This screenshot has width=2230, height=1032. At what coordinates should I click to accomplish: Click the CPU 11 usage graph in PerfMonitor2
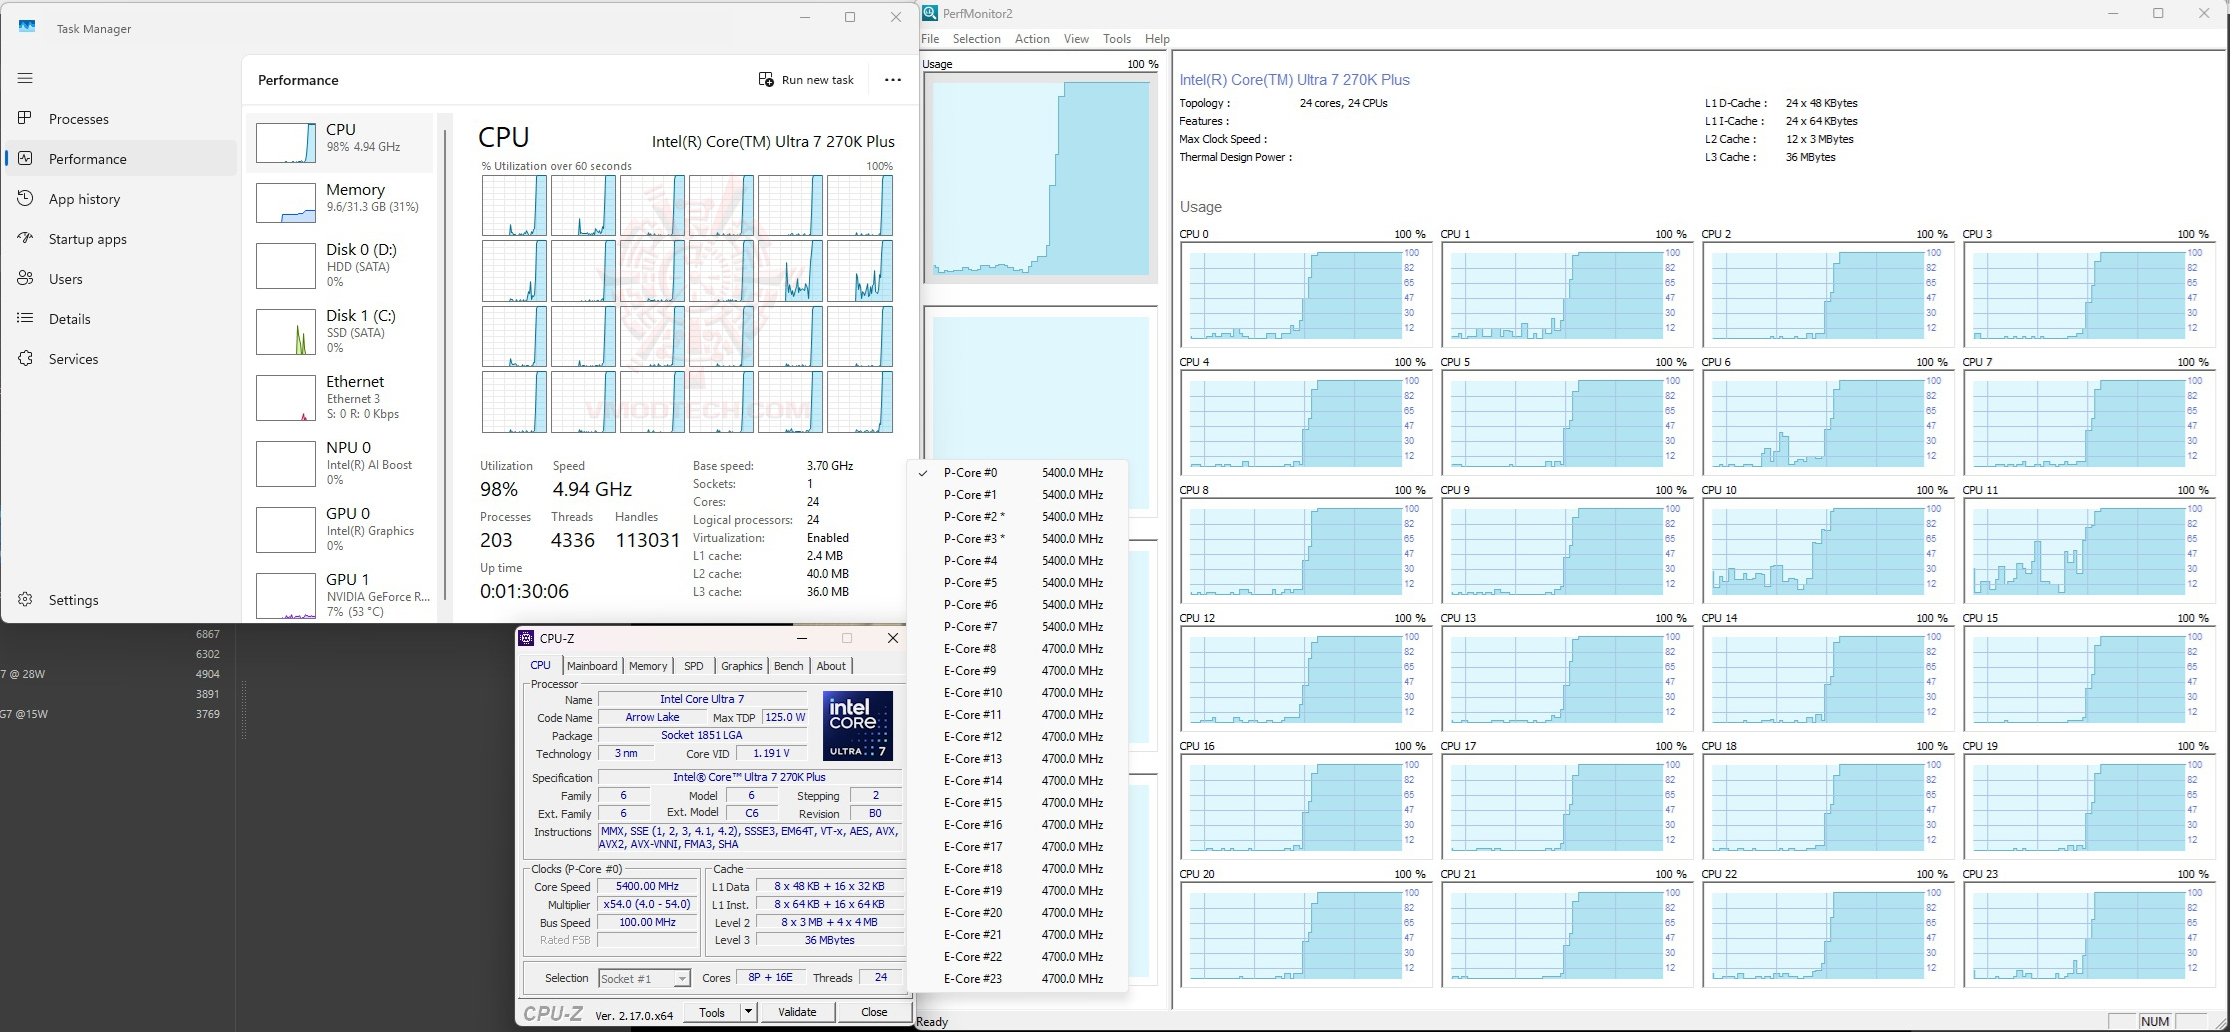pos(2089,550)
